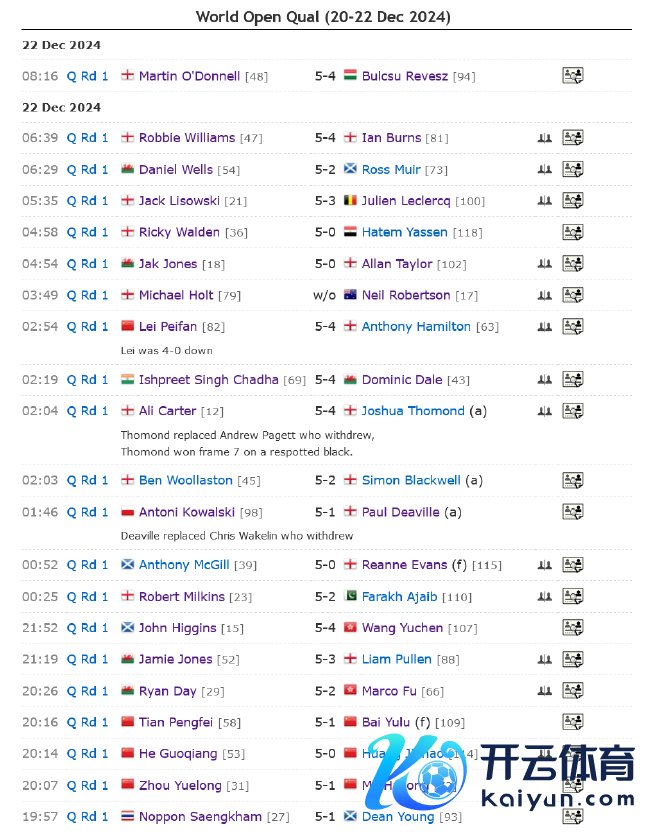Click head-to-head icon beside Allan Taylor
650x832 pixels.
(544, 264)
